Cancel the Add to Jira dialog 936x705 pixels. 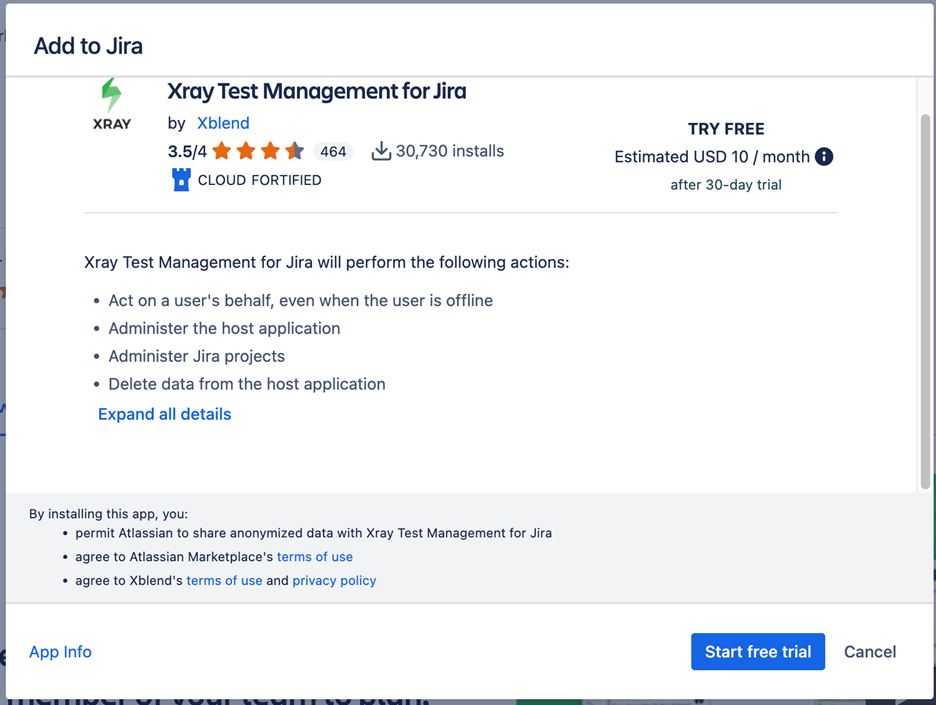870,652
